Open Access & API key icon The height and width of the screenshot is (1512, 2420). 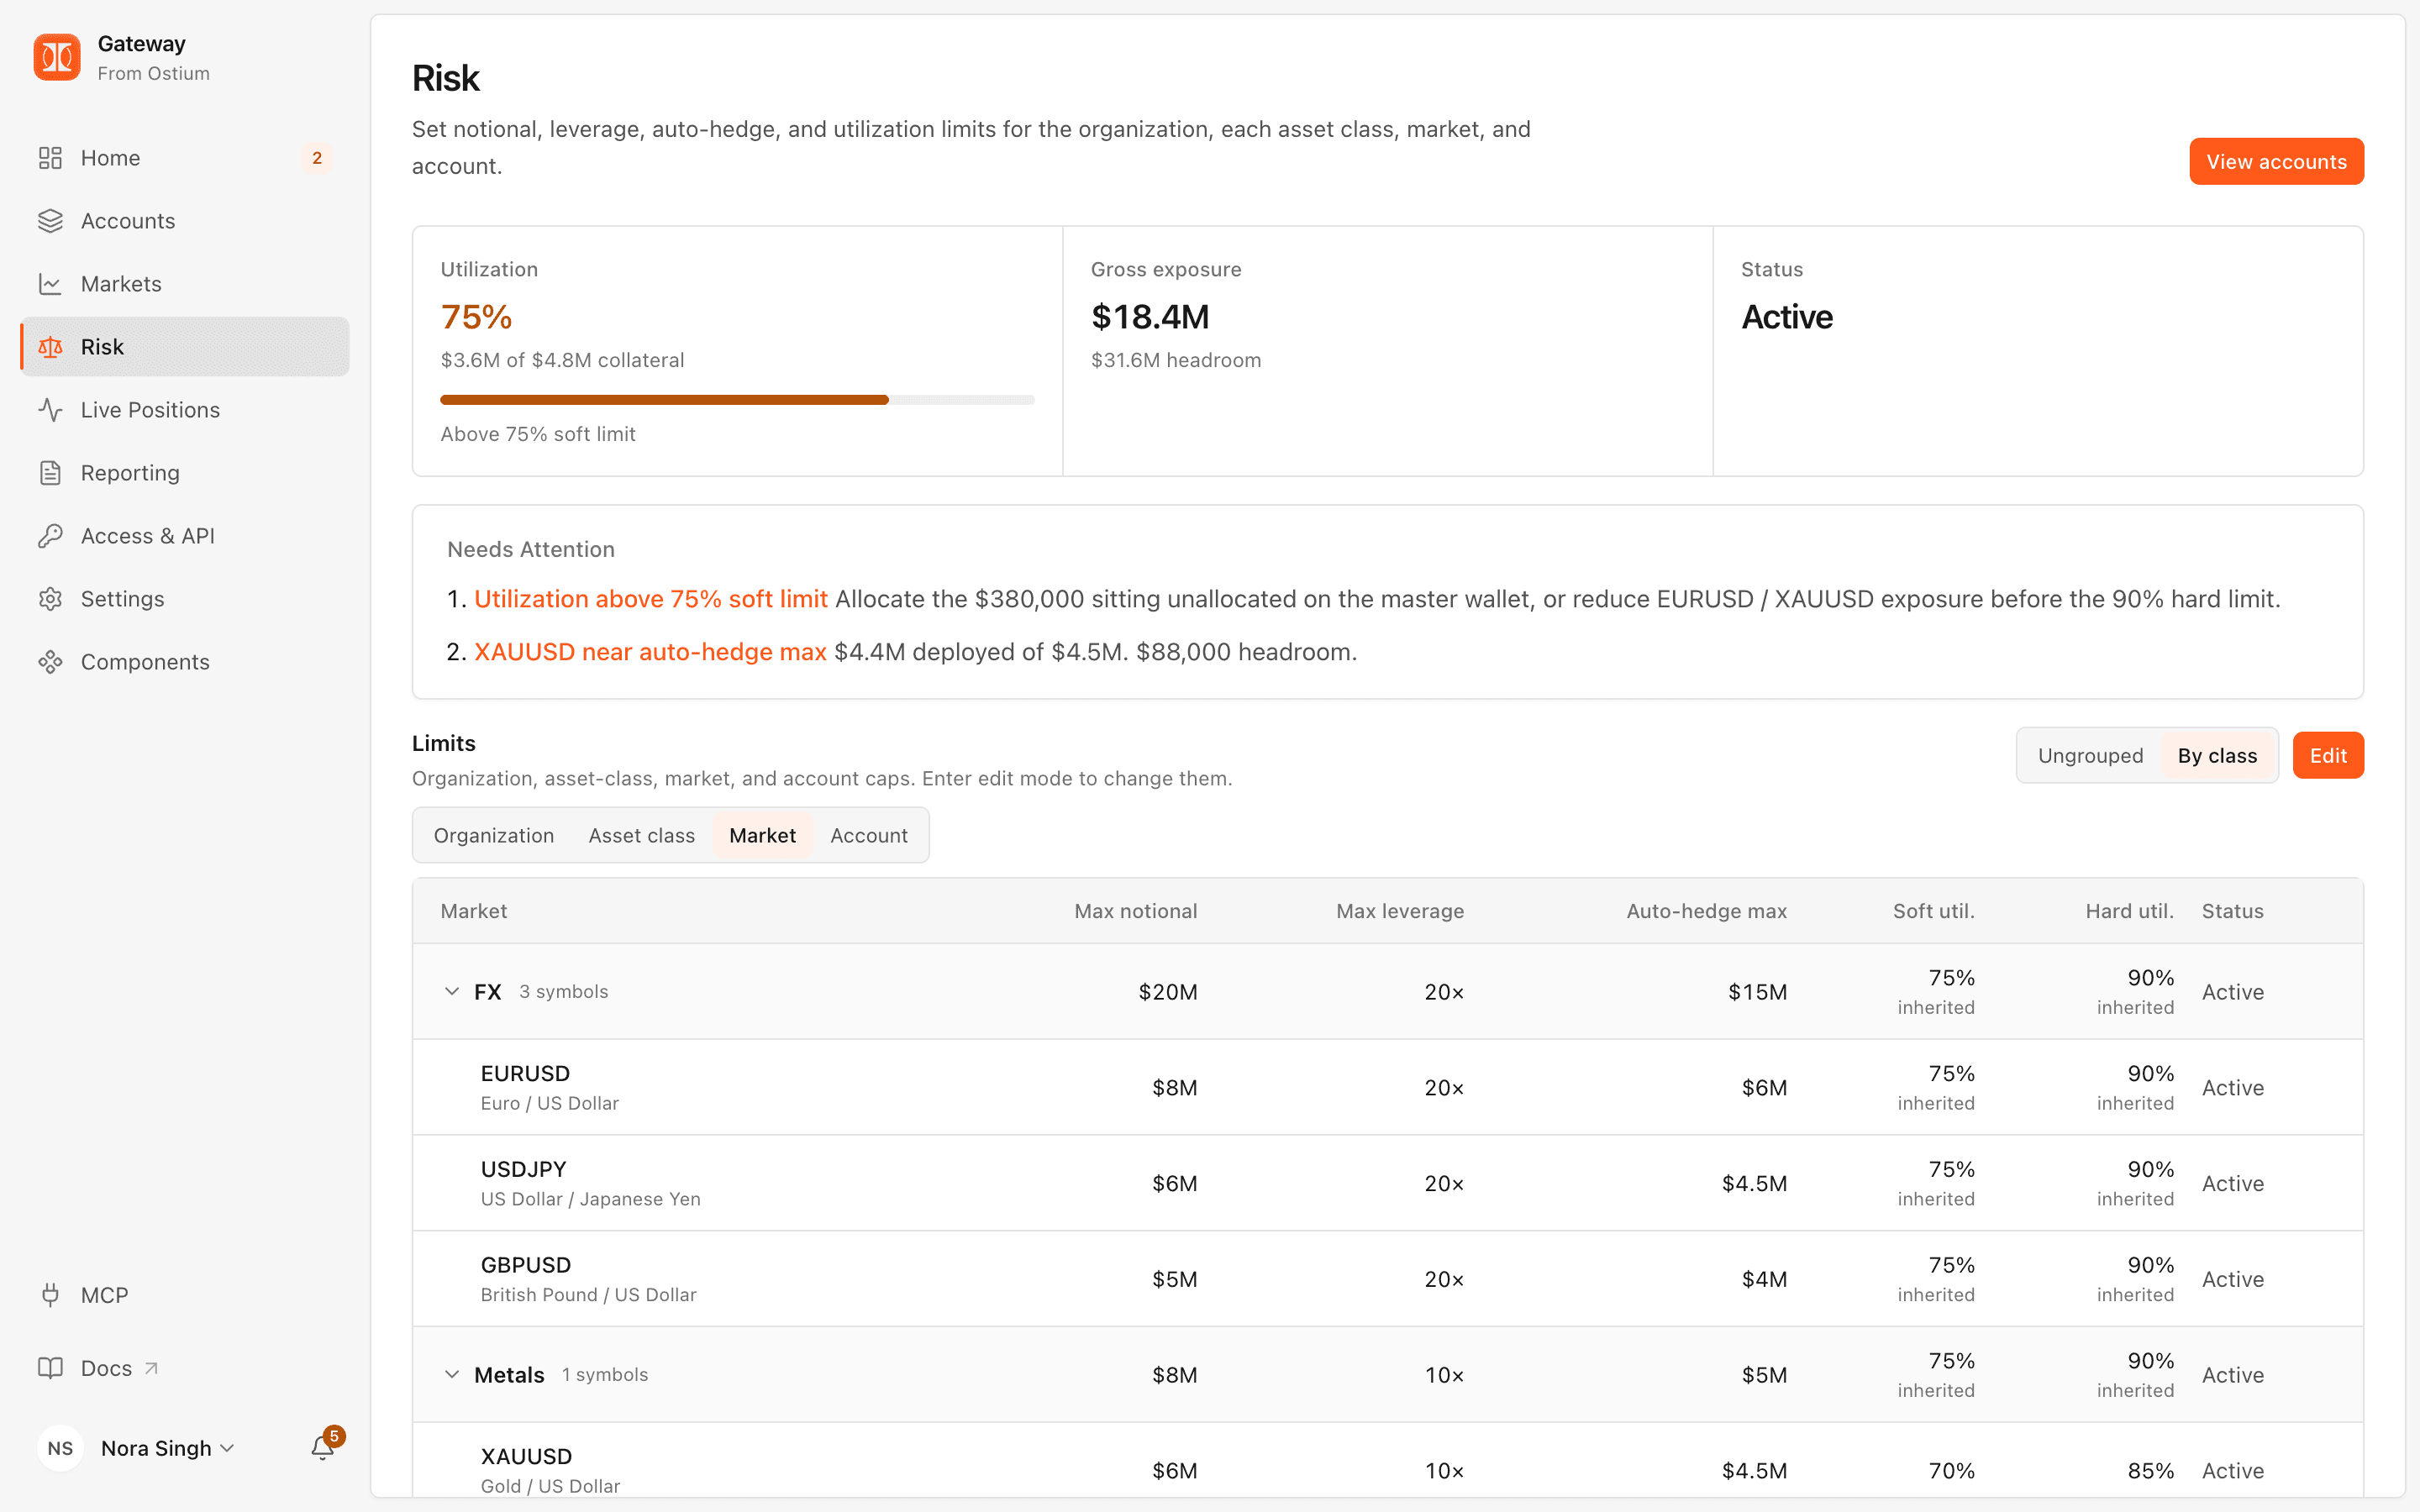tap(50, 536)
